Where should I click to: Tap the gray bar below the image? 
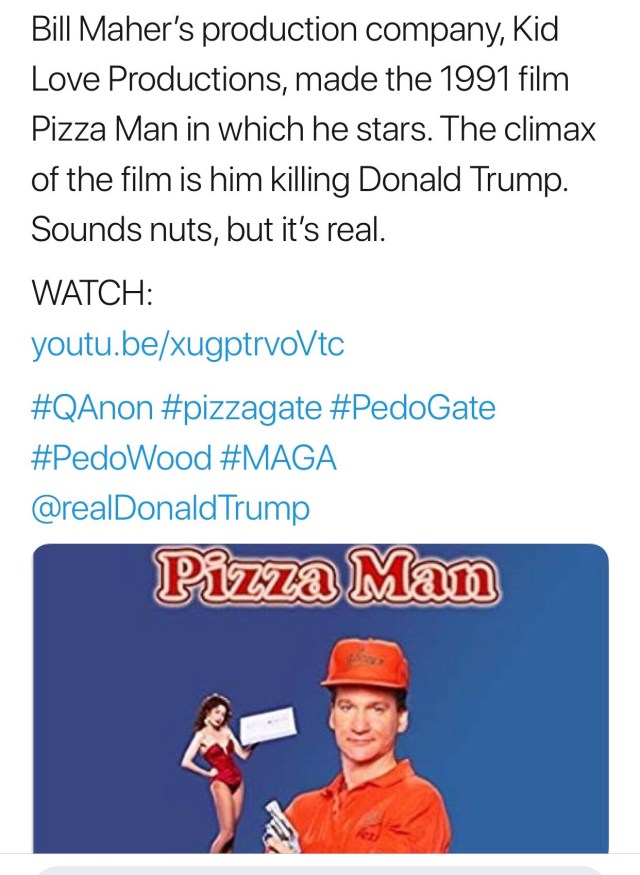[320, 870]
